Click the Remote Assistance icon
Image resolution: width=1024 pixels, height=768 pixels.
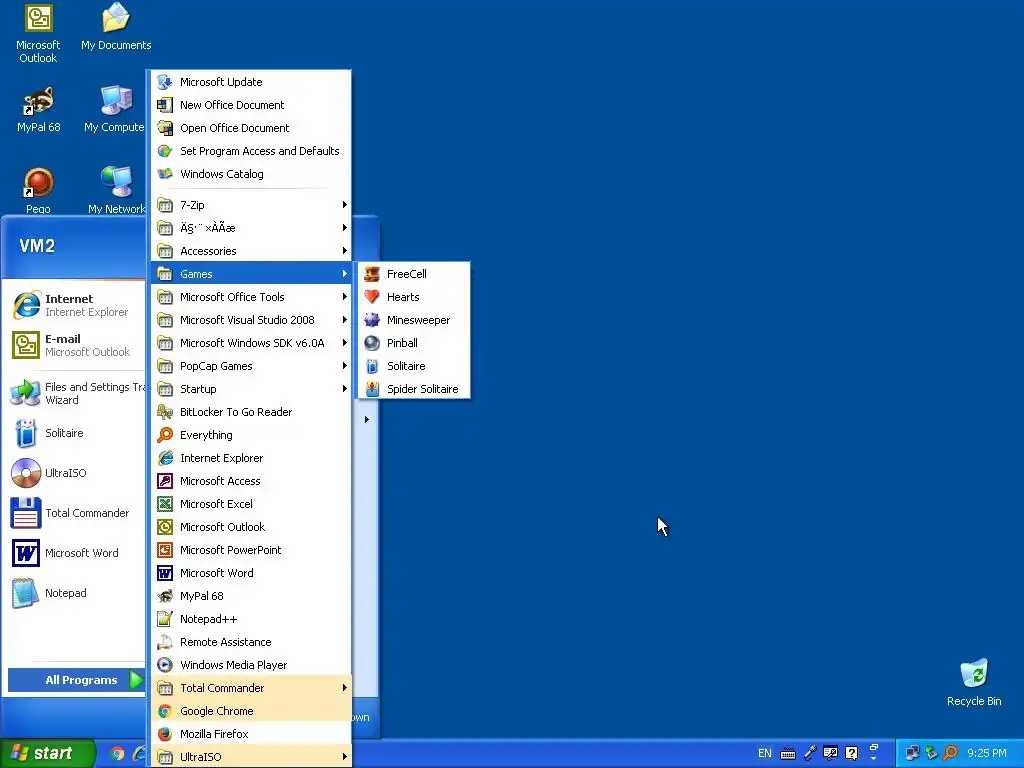tap(165, 642)
